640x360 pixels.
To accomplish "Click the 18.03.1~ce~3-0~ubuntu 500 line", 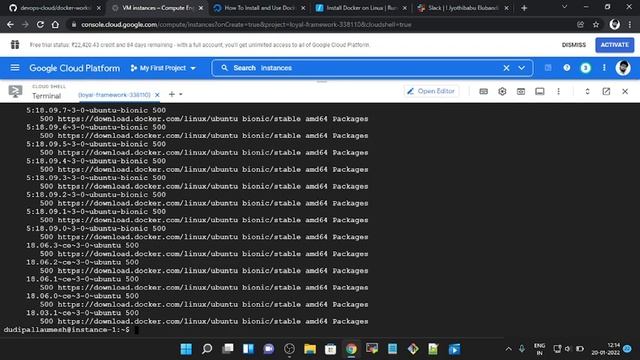I will pyautogui.click(x=82, y=313).
